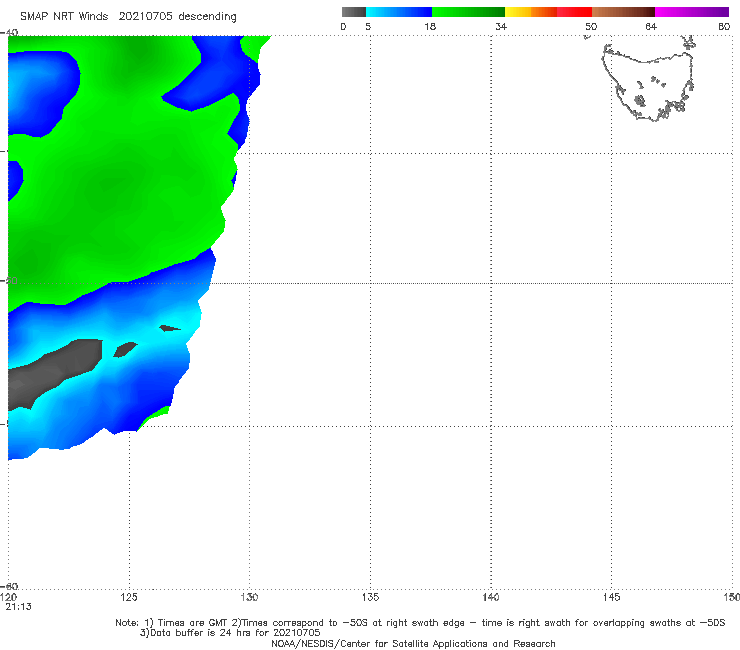This screenshot has width=740, height=650.
Task: Click the small gray patch near 125 longitude
Action: 125,350
